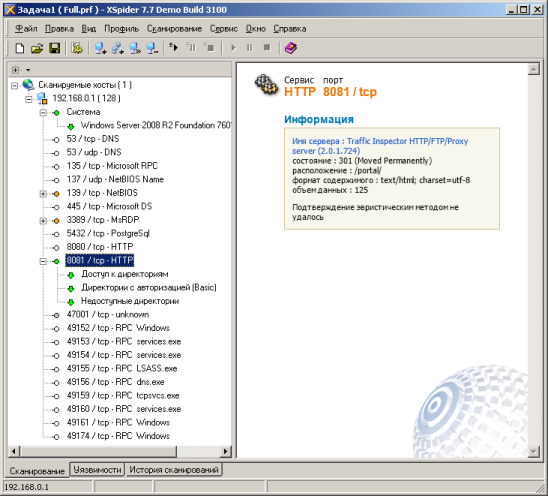Save the task with the floppy disk icon
The image size is (548, 496).
55,48
